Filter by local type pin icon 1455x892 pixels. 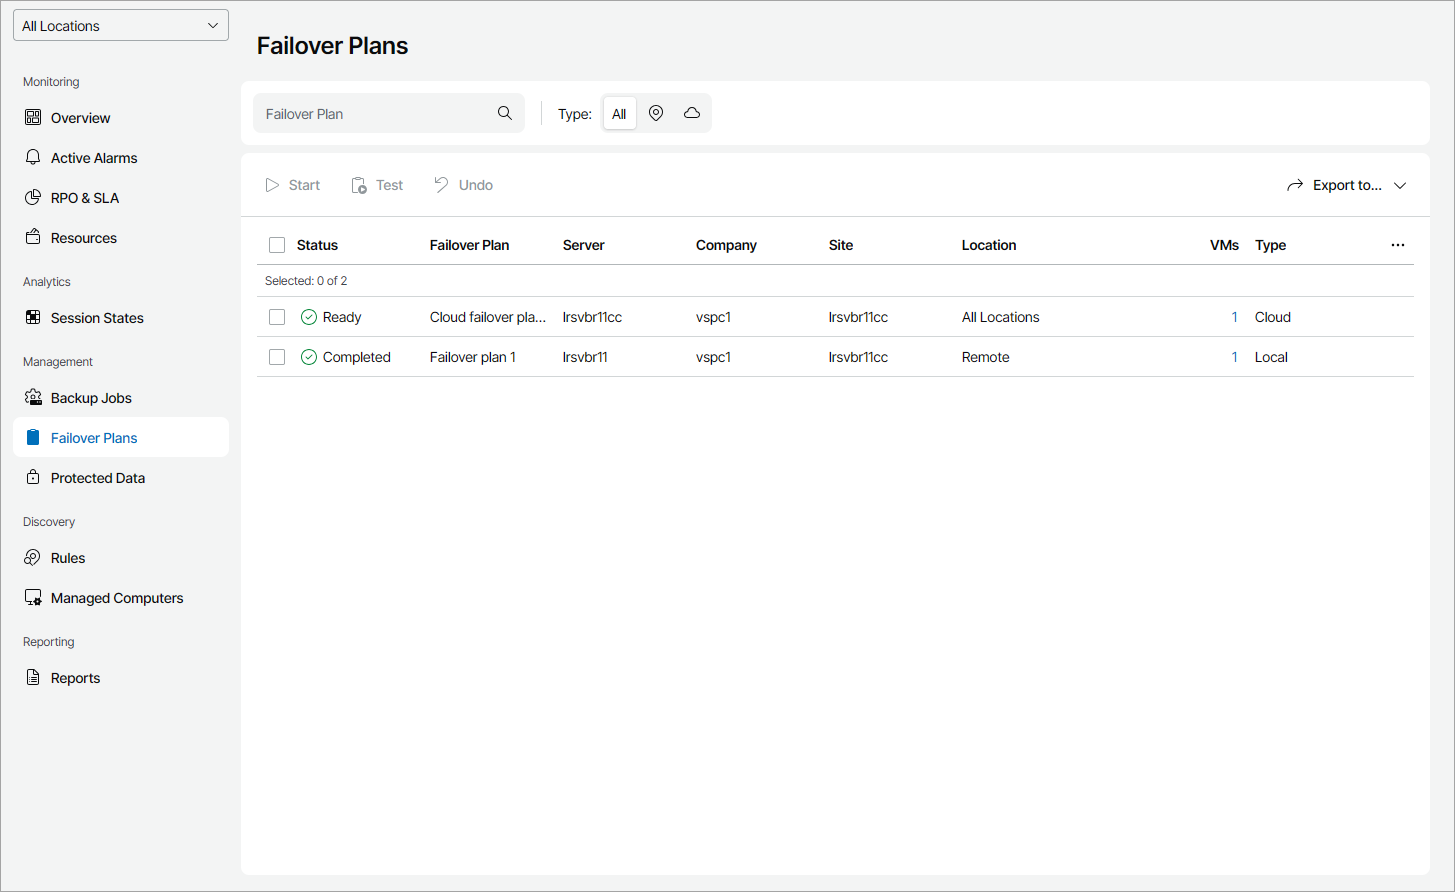click(x=656, y=113)
